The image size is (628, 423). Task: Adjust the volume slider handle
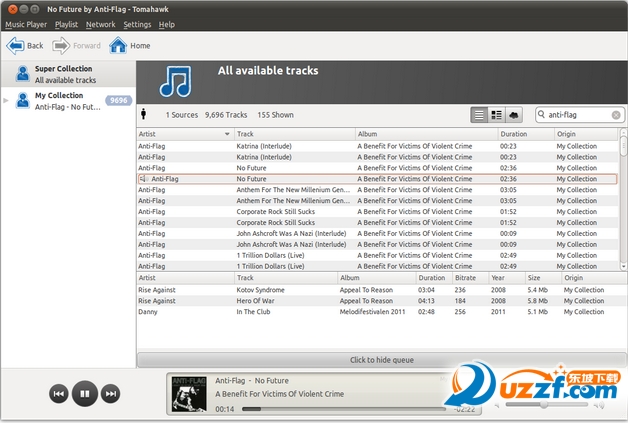543,404
